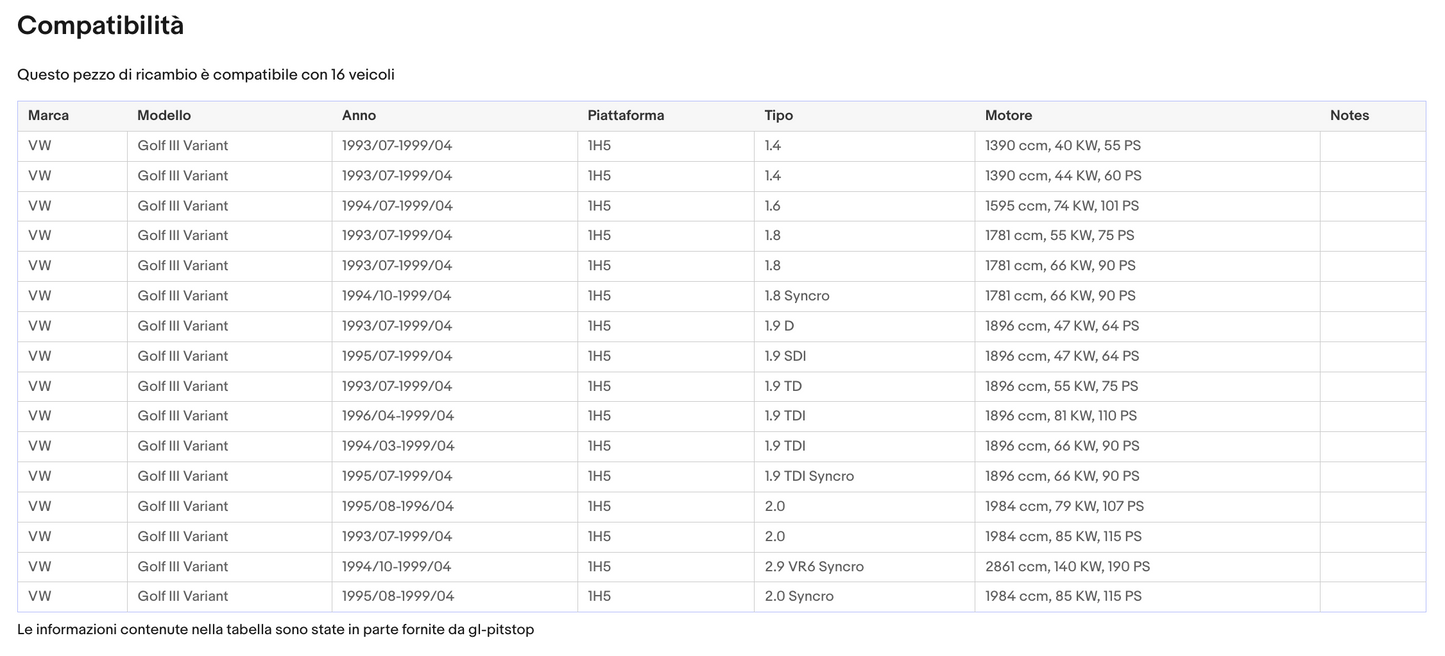
Task: Select the Piattaforma column header
Action: (626, 116)
